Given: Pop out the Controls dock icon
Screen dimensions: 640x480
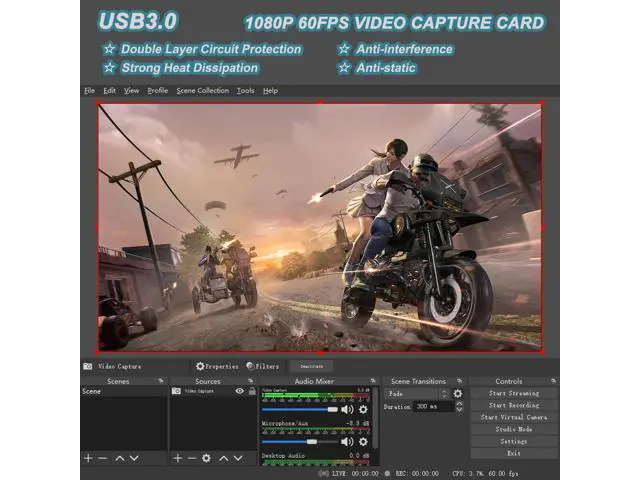Looking at the screenshot, I should pyautogui.click(x=553, y=381).
